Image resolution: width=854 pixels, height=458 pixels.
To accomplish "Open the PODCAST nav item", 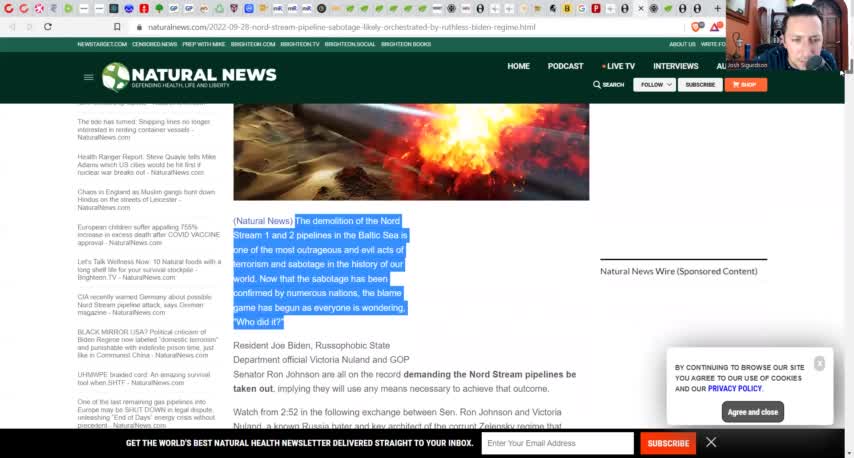I will (x=565, y=66).
